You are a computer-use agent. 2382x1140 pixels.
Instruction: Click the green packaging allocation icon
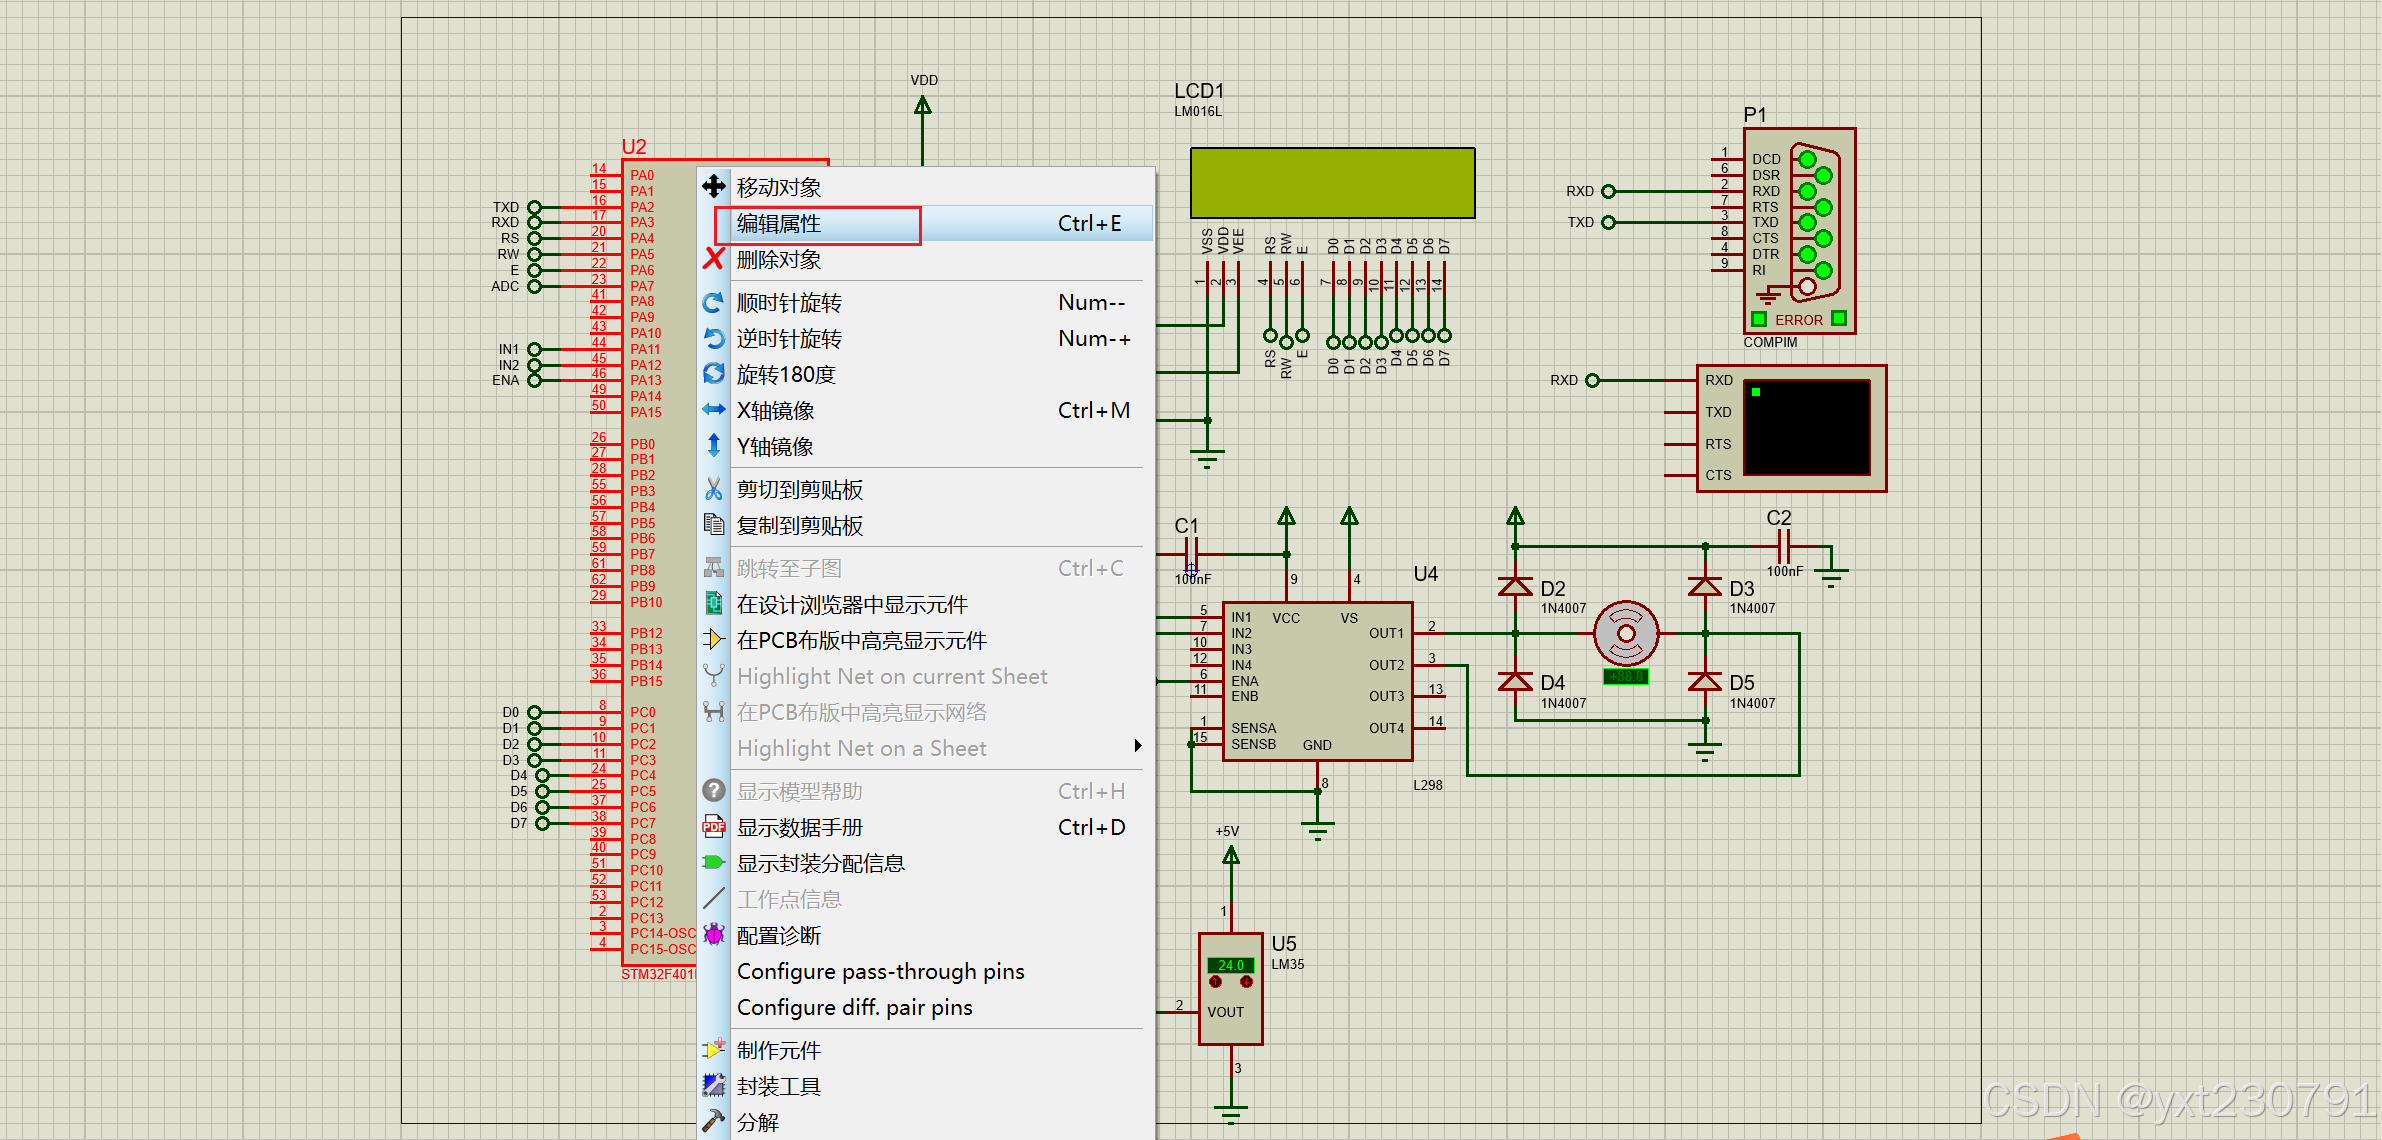tap(714, 863)
